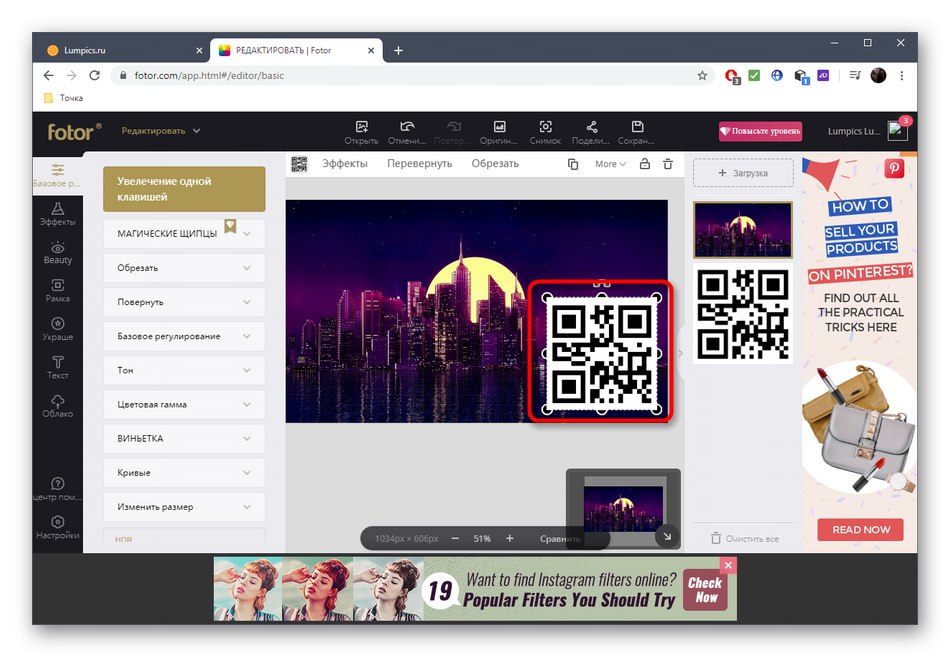This screenshot has height=657, width=950.
Task: Click the QR pattern icon in sticker toolbar
Action: (x=299, y=164)
